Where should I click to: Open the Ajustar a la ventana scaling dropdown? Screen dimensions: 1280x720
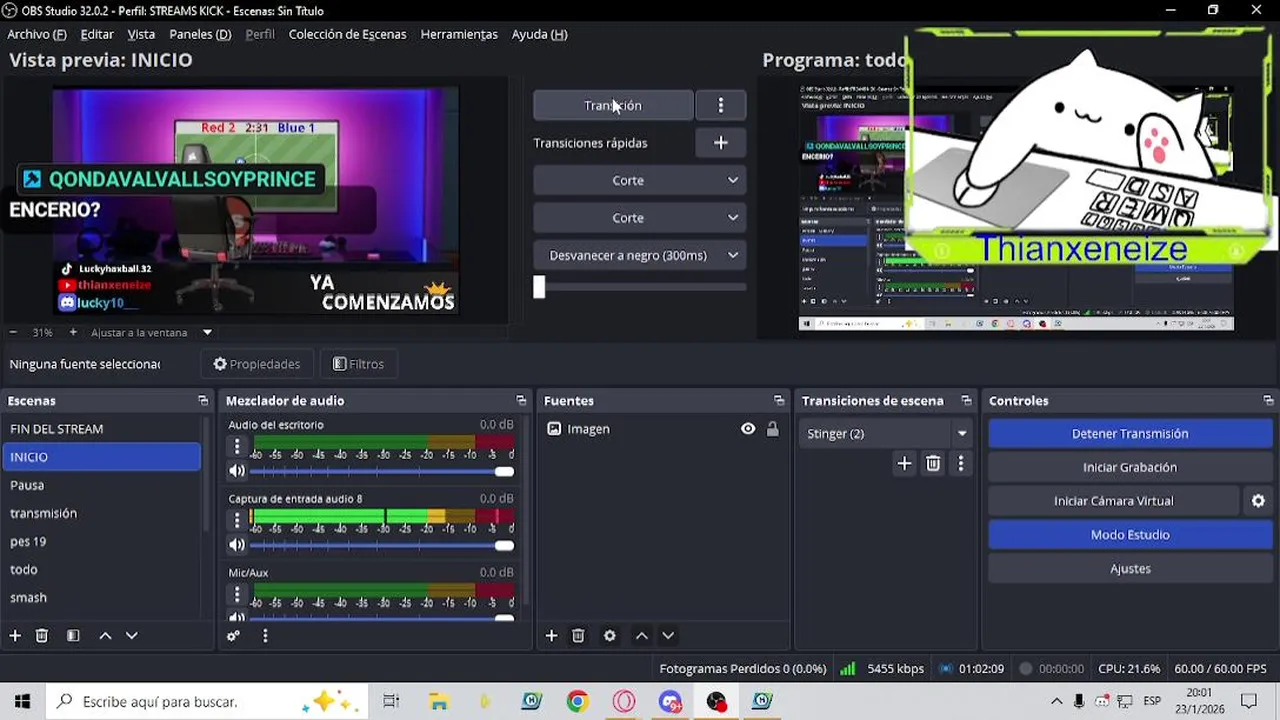tap(152, 332)
